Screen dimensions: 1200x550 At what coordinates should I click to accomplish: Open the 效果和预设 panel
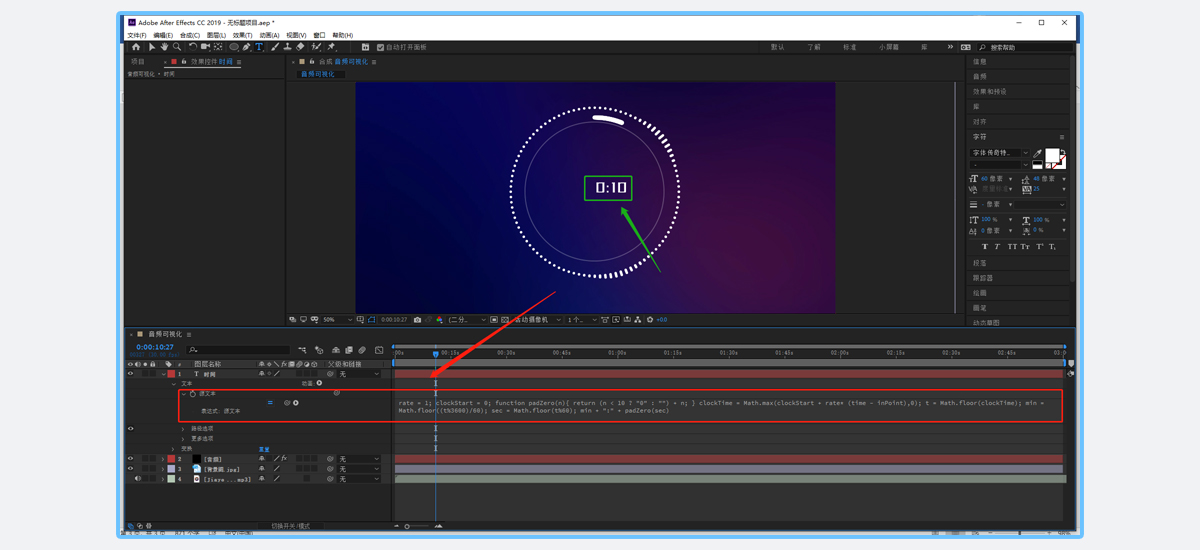(989, 92)
